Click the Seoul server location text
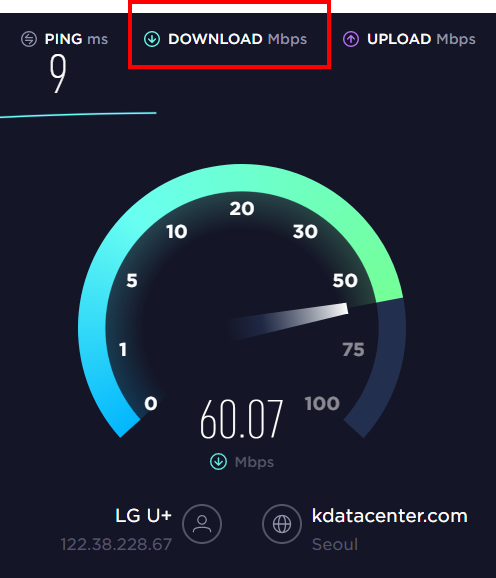 tap(335, 544)
